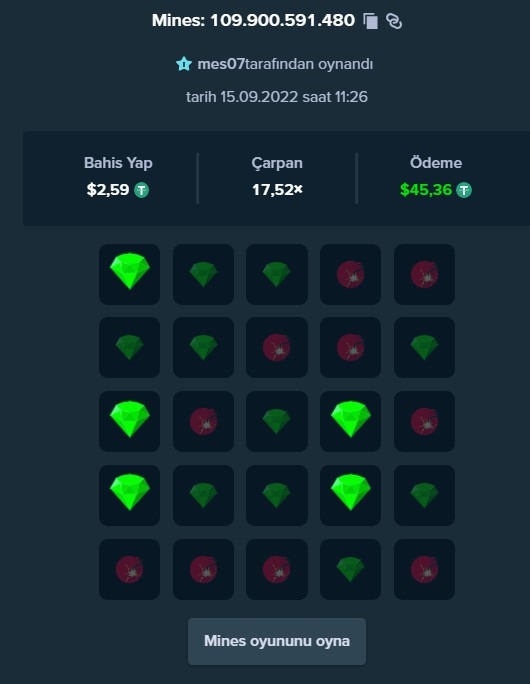Click the Mines oyununu oyna button
Screen dimensions: 530x684
tap(277, 641)
